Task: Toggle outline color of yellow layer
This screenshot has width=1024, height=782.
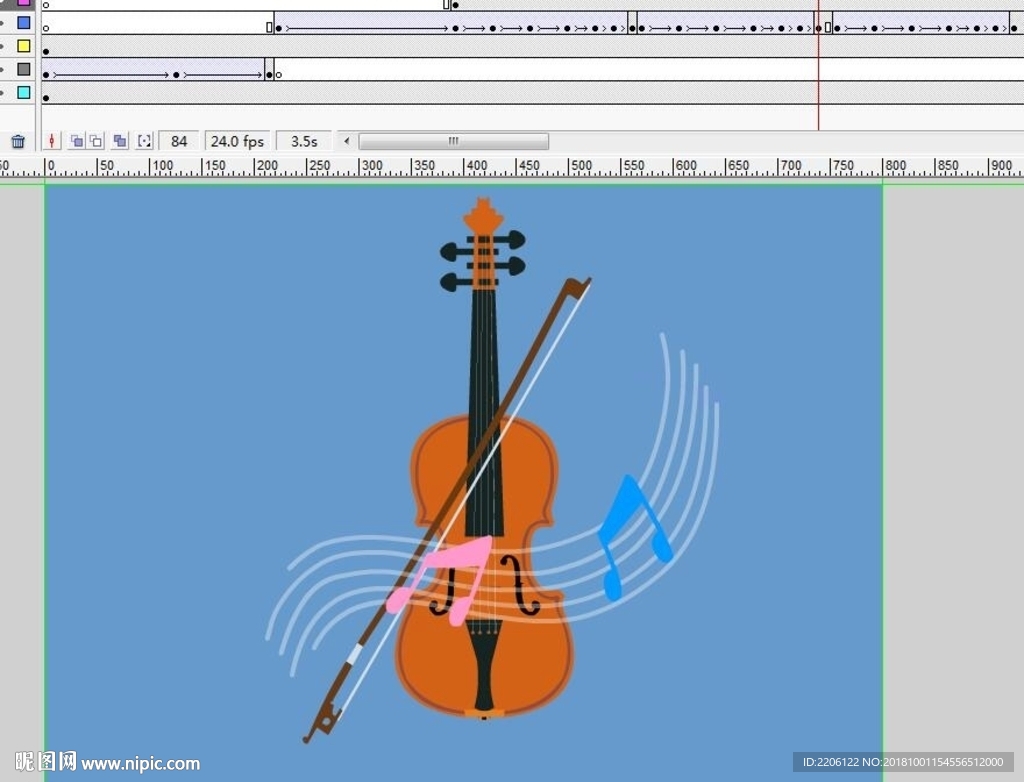Action: 24,46
